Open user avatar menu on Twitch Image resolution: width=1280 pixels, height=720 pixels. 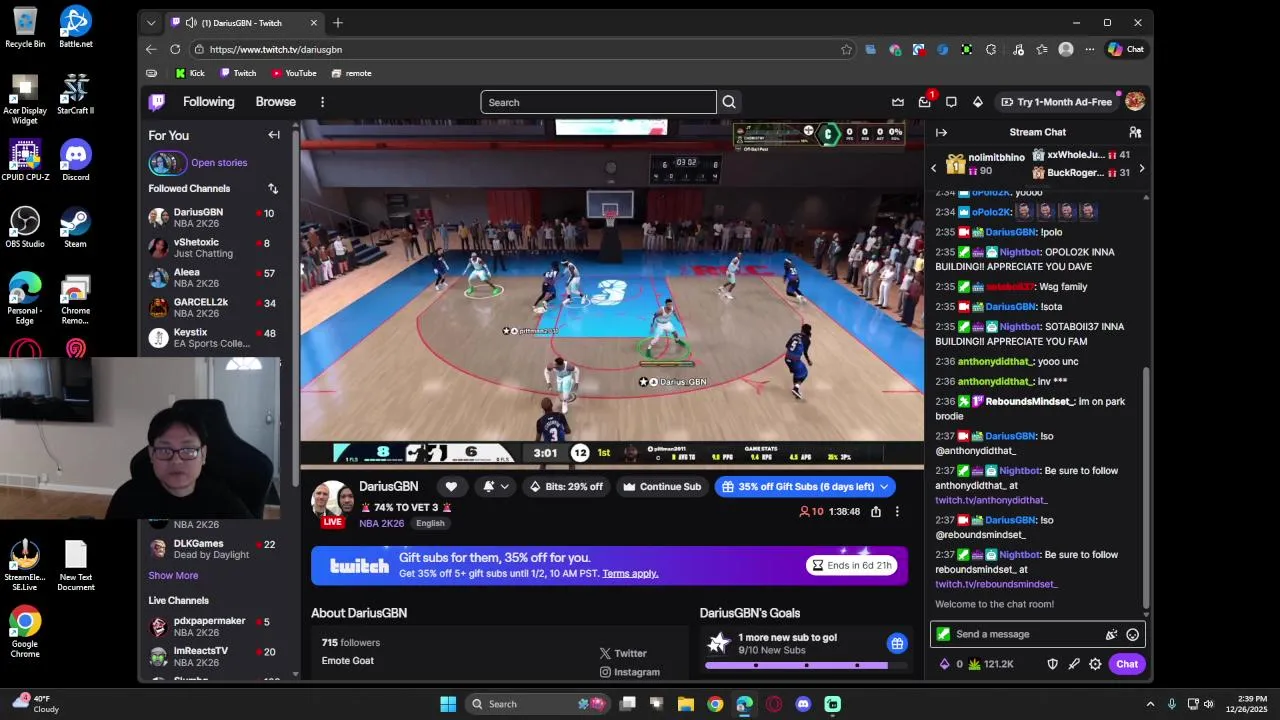(1135, 101)
